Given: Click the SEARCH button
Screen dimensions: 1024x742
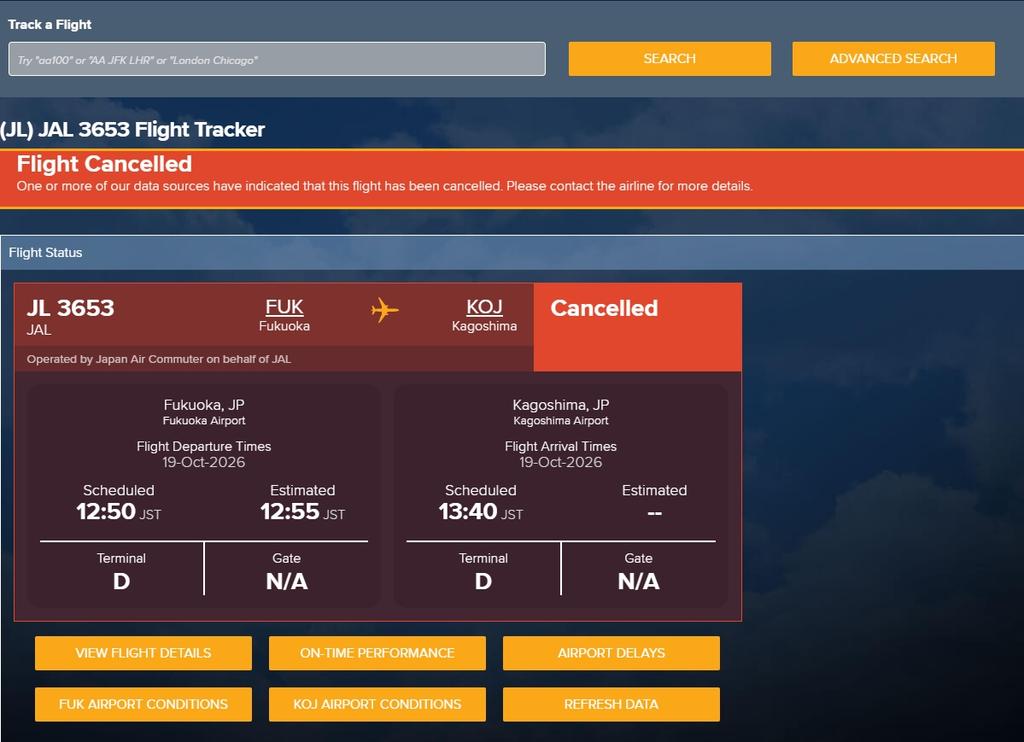Looking at the screenshot, I should click(669, 59).
